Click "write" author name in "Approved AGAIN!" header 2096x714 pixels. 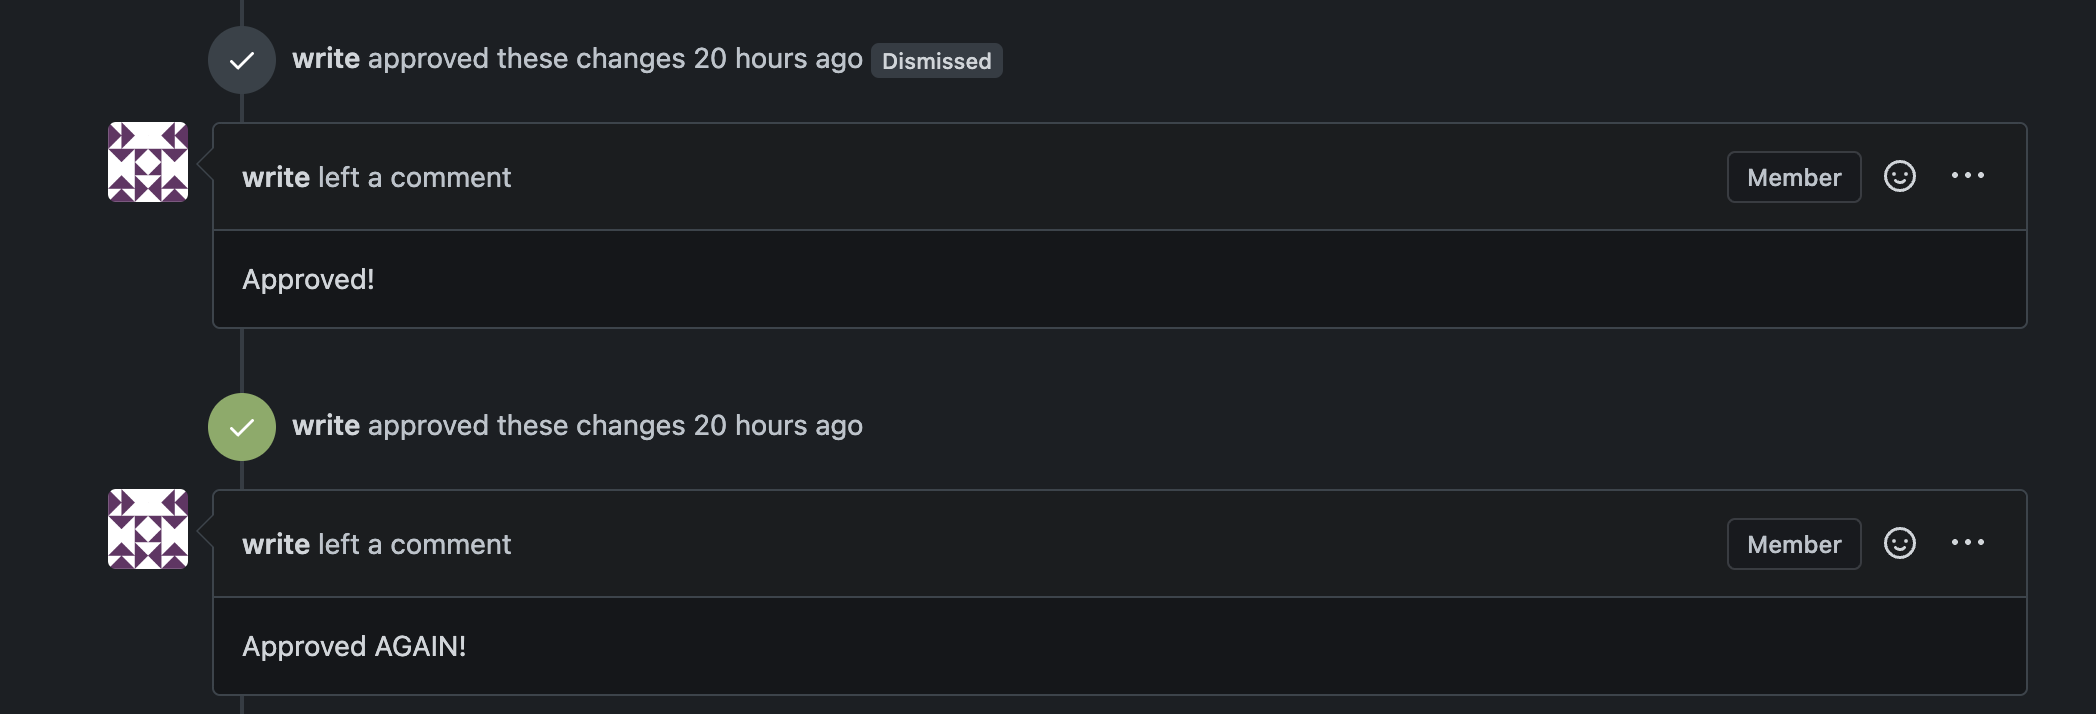click(x=275, y=545)
